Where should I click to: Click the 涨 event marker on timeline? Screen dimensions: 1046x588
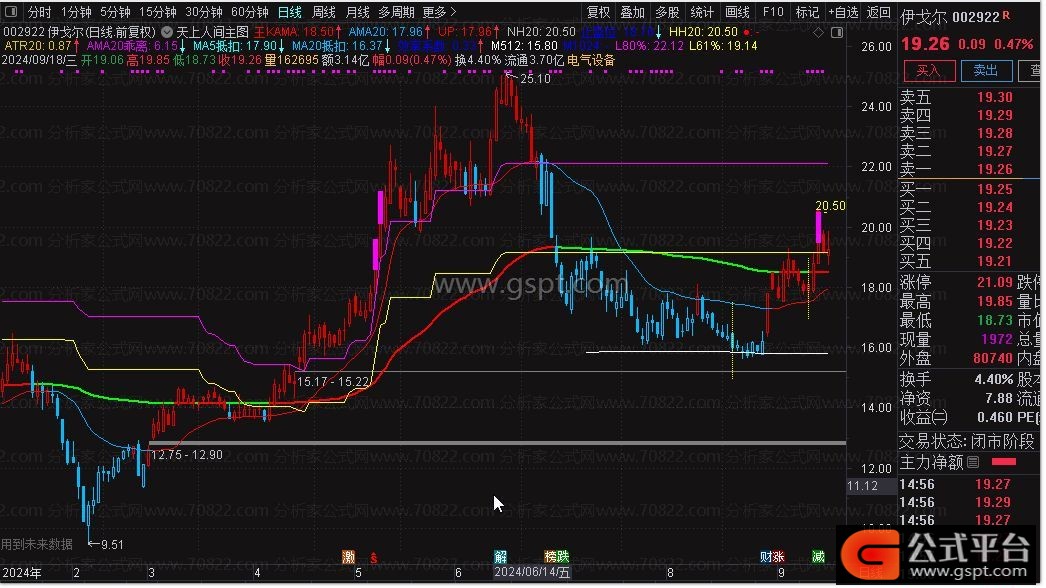click(778, 557)
